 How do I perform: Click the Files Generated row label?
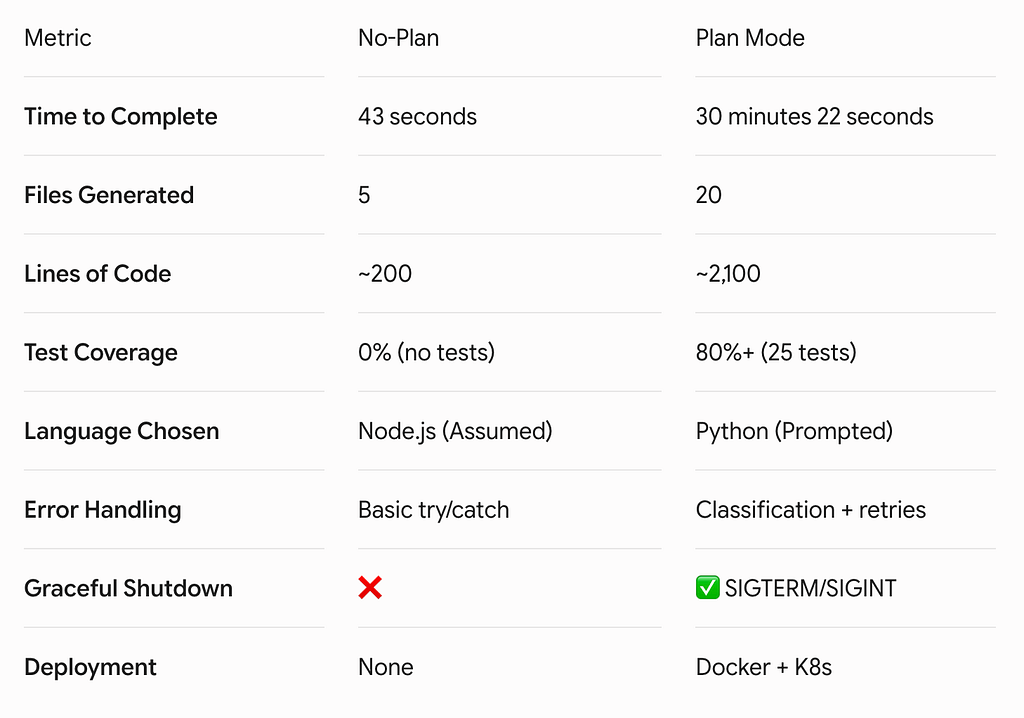[x=109, y=195]
